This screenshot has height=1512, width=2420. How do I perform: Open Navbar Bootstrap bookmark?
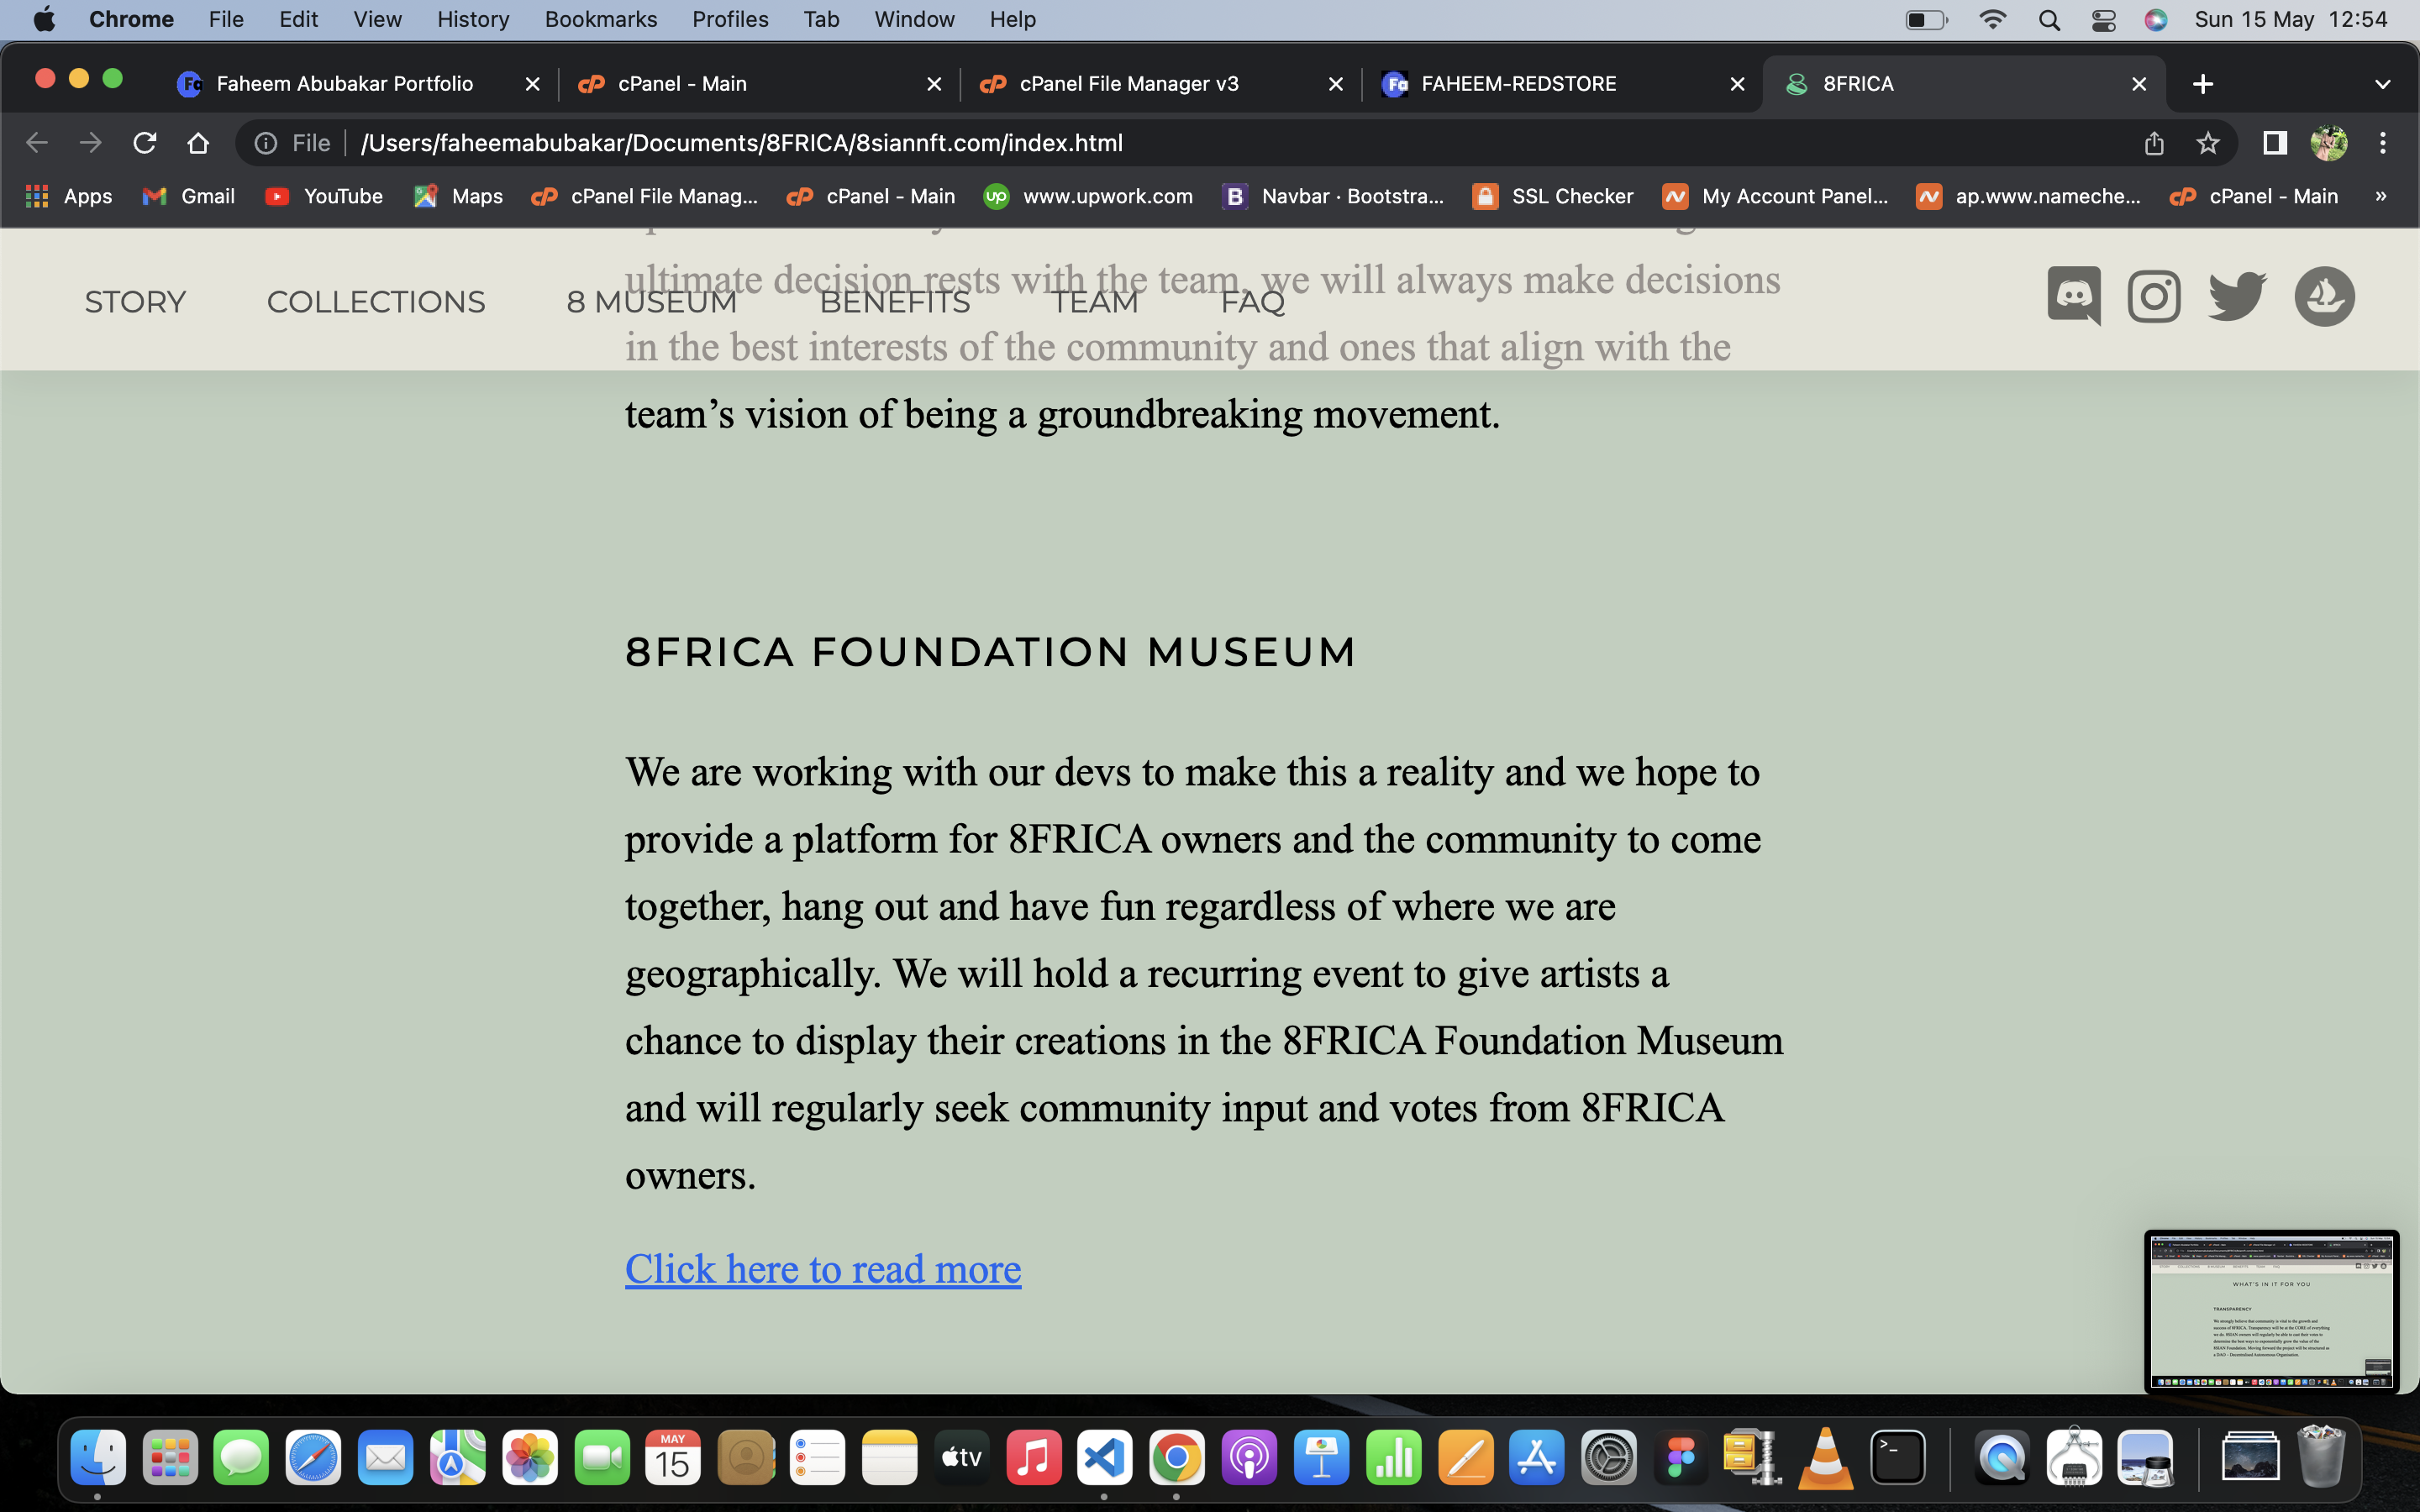click(x=1333, y=196)
